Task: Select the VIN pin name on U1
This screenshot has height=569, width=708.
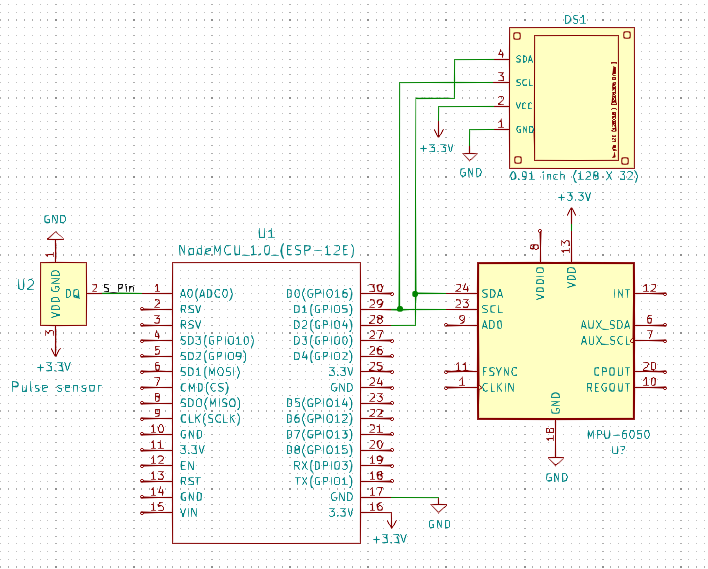Action: (189, 513)
